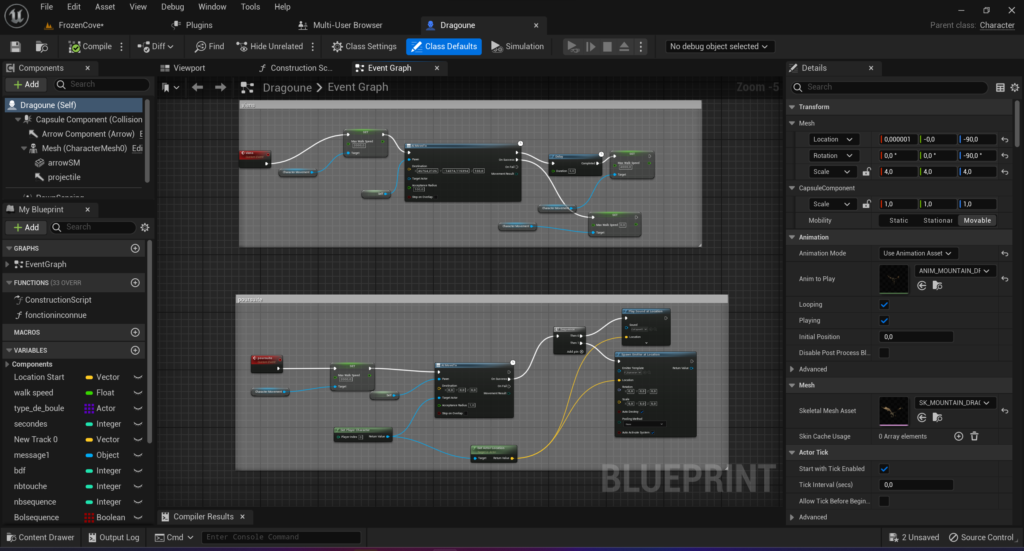The image size is (1024, 551).
Task: Toggle the Looping checkbox
Action: click(884, 304)
